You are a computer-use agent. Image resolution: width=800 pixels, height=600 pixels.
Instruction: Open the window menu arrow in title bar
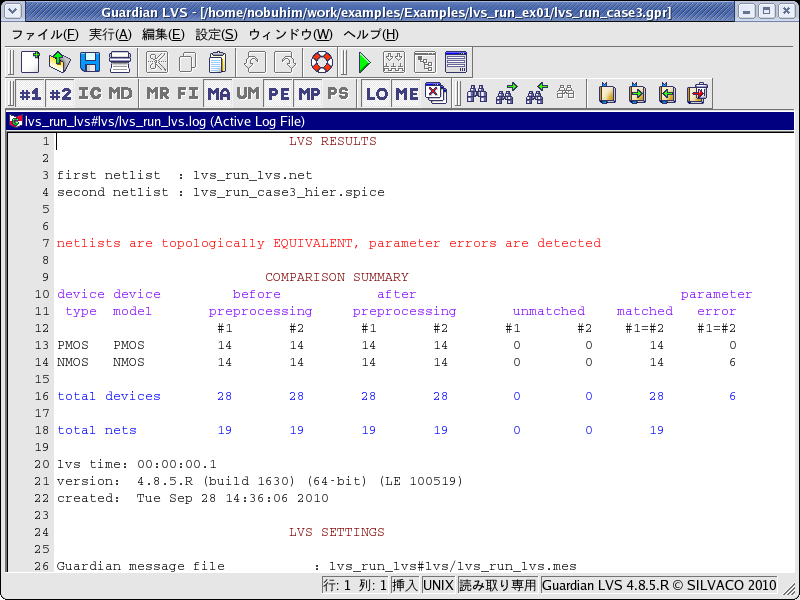pyautogui.click(x=13, y=11)
